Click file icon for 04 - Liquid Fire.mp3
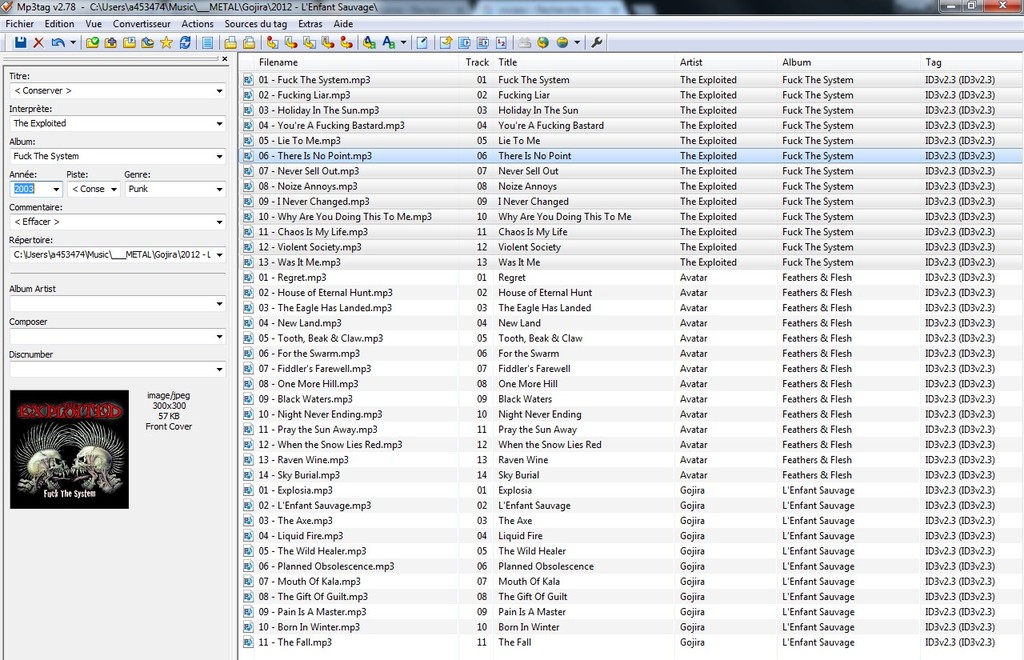1024x660 pixels. (x=248, y=536)
